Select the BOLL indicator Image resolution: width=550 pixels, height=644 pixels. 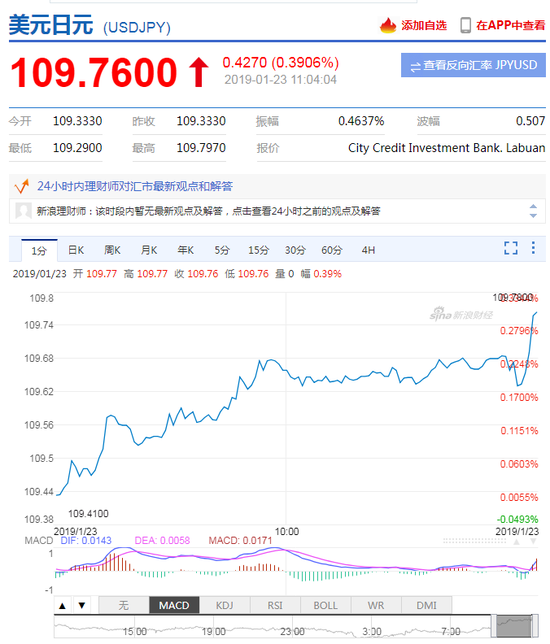pyautogui.click(x=326, y=605)
